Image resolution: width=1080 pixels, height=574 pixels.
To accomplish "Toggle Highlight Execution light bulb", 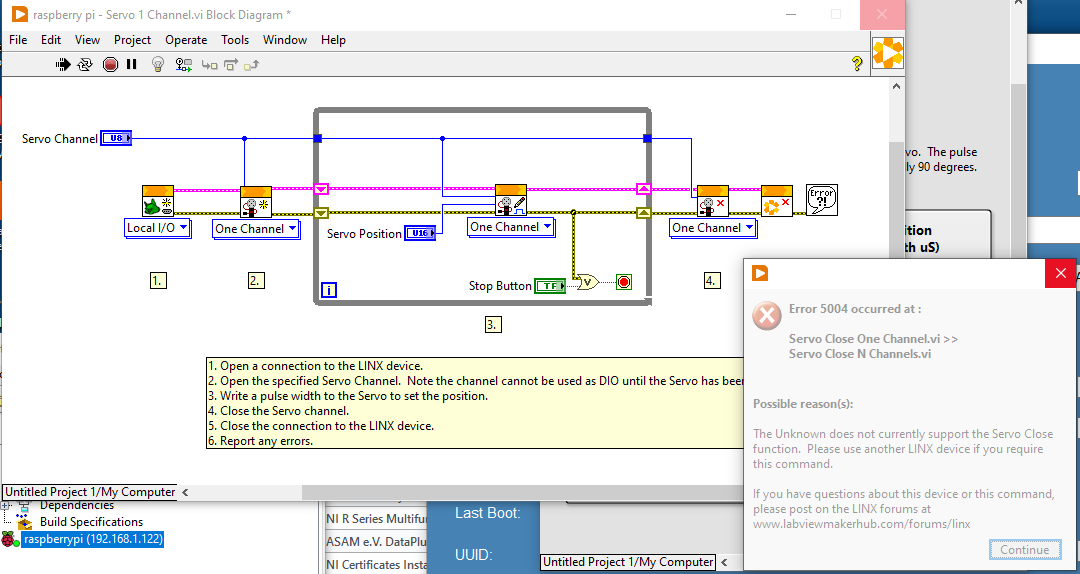I will coord(157,64).
